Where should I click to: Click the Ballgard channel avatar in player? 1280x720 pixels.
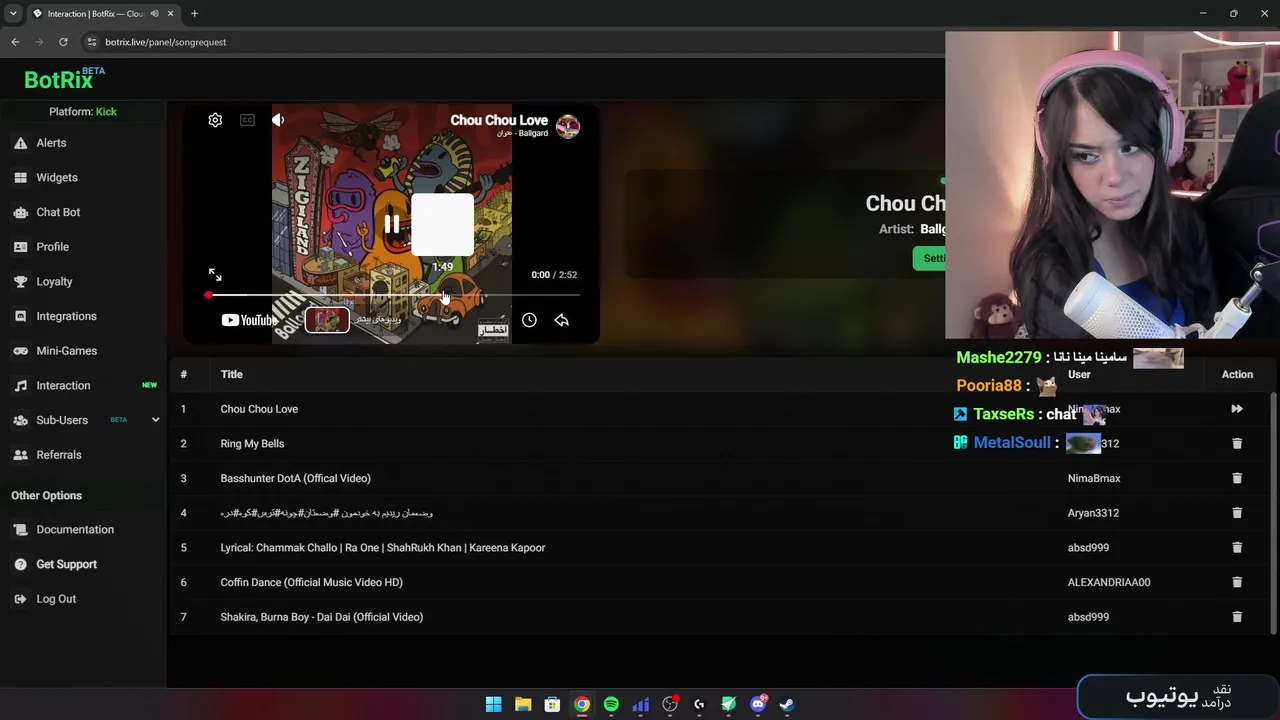click(x=568, y=126)
